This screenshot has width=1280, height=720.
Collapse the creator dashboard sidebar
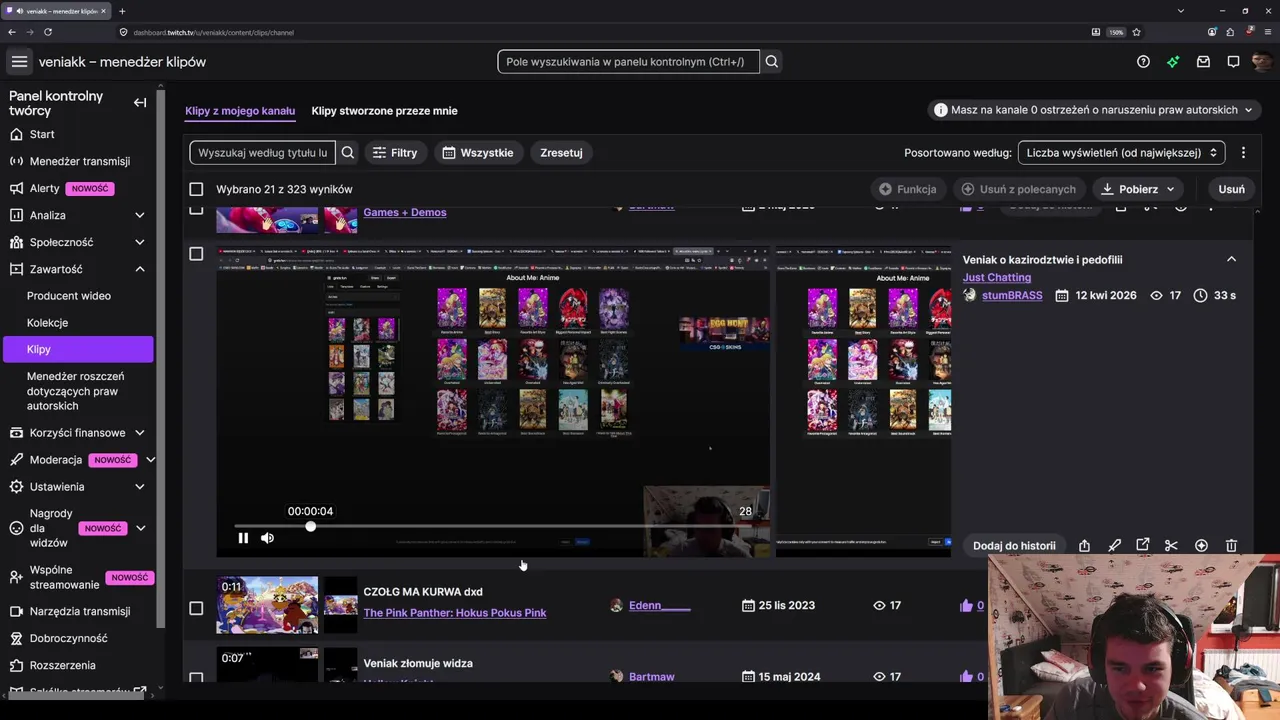click(140, 102)
